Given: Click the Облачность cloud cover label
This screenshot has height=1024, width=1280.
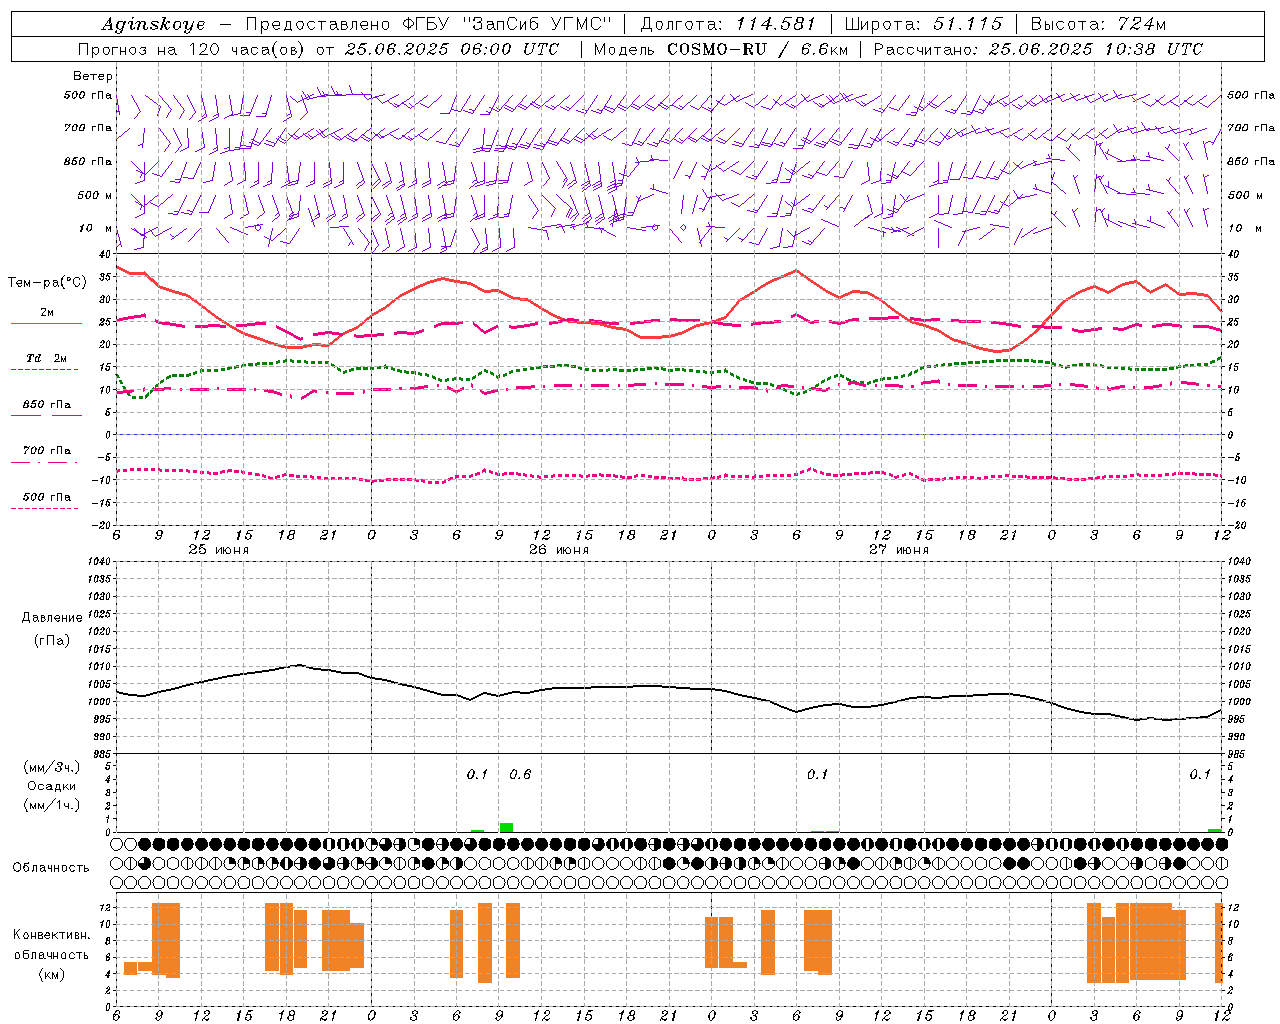Looking at the screenshot, I should (51, 868).
